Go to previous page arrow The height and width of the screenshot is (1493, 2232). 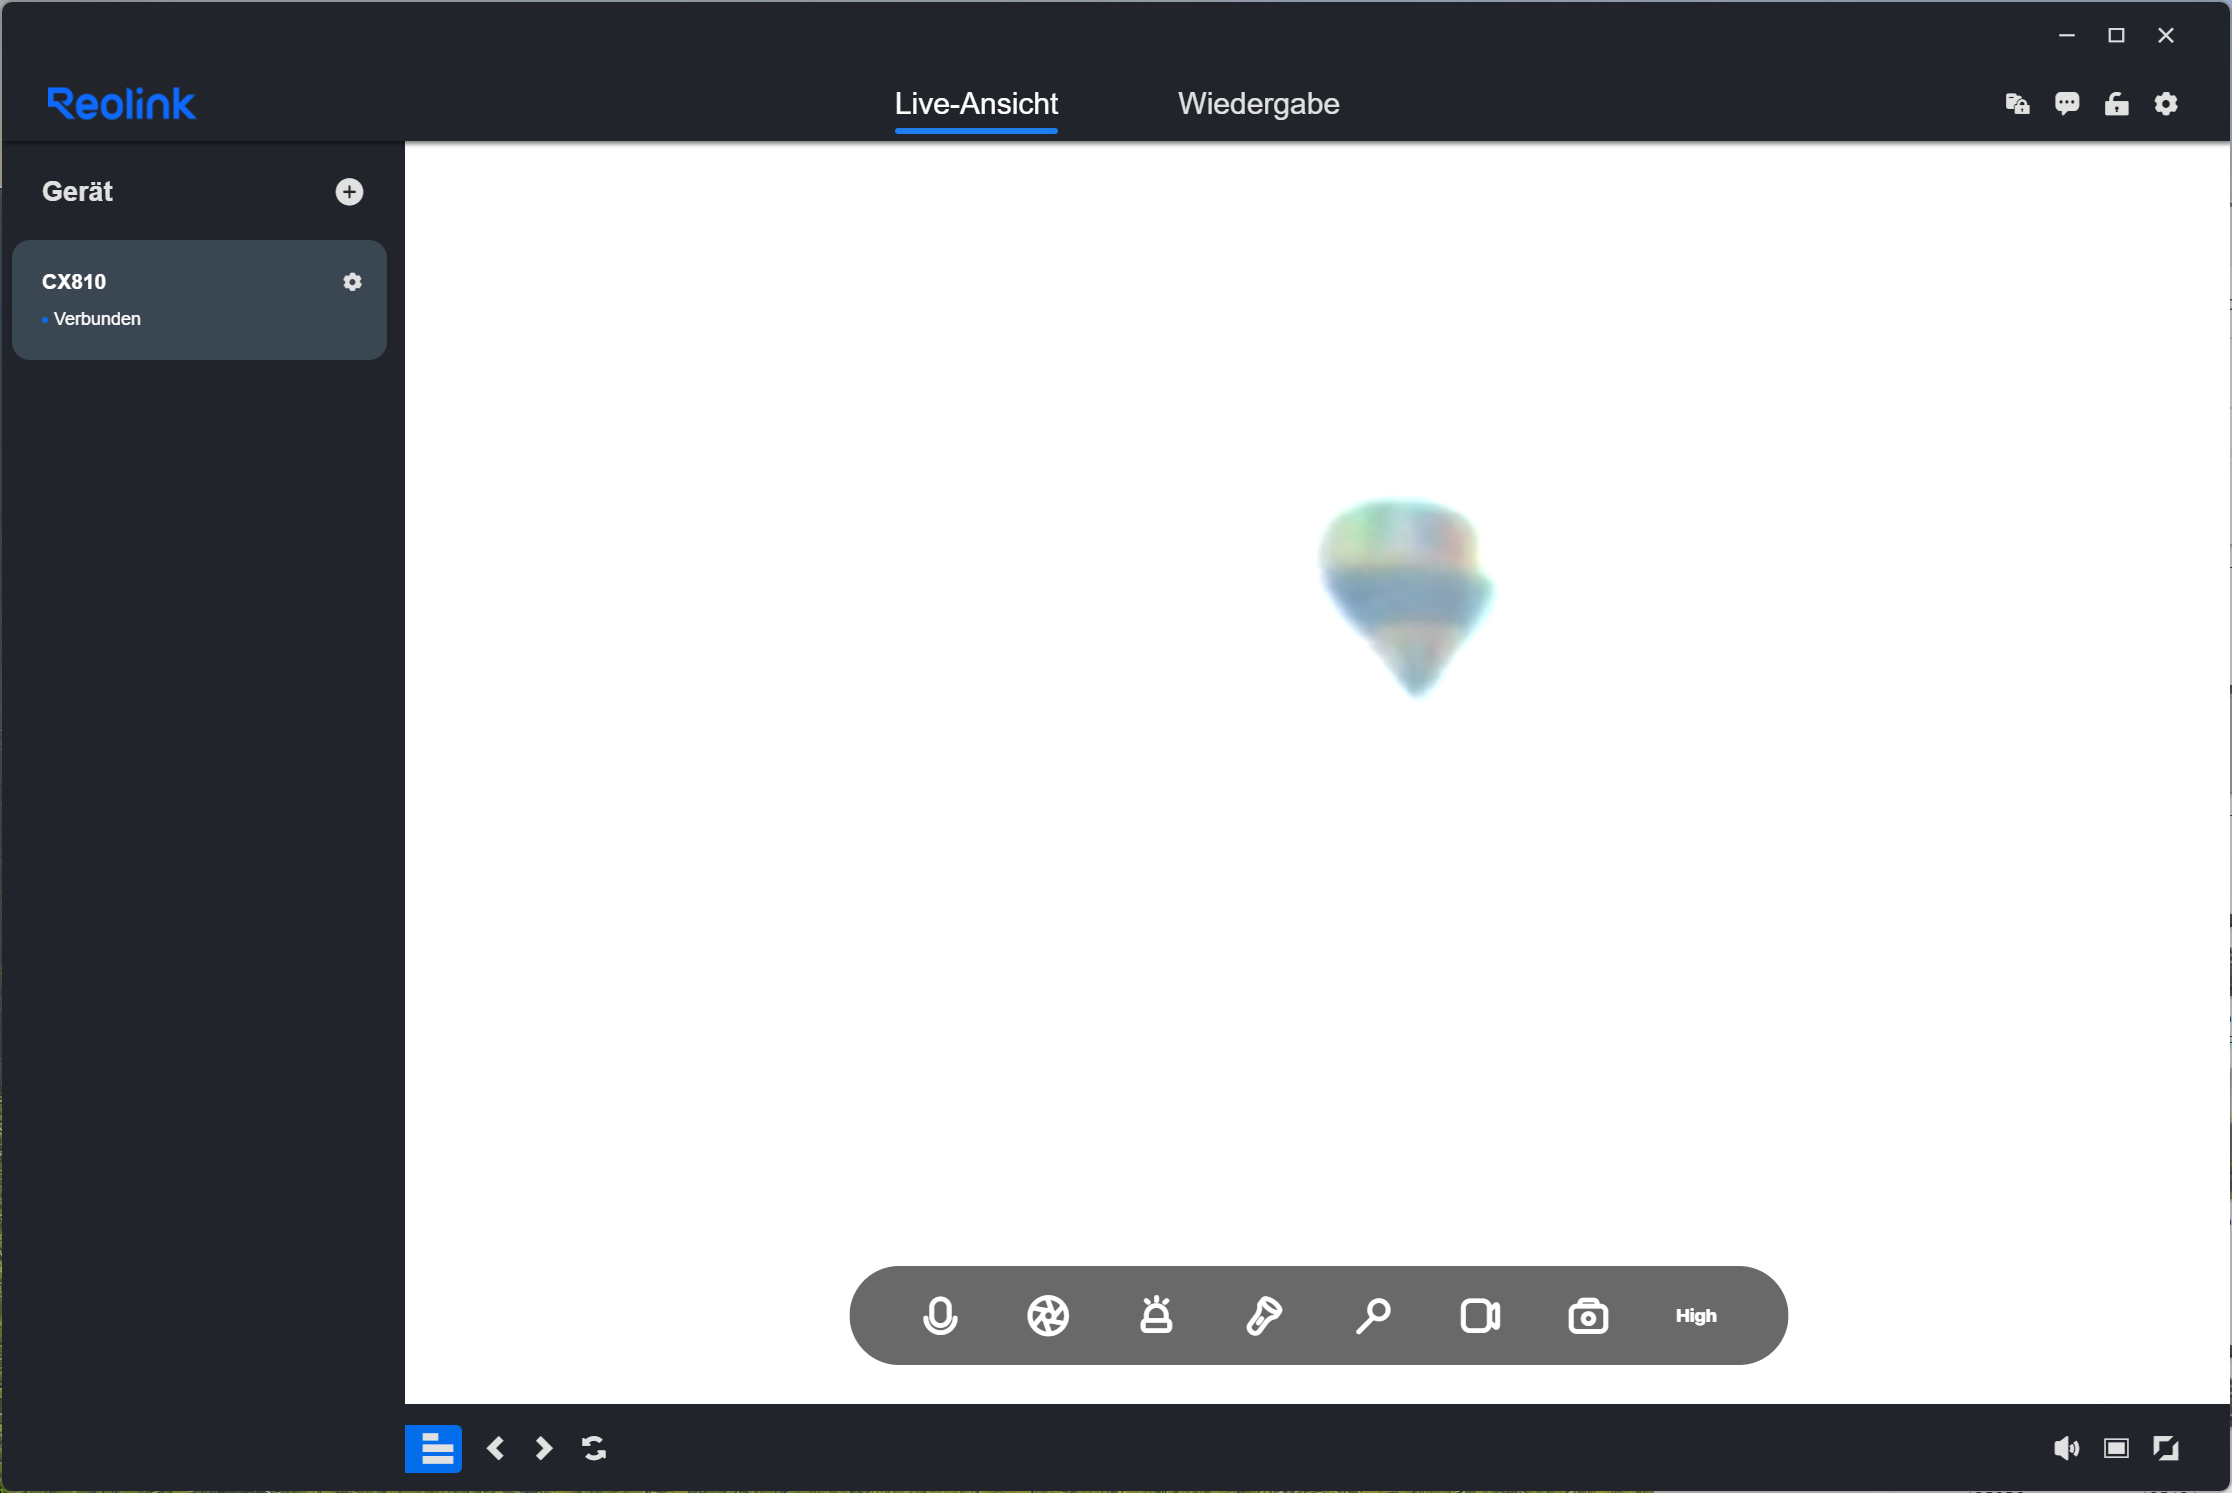pyautogui.click(x=495, y=1448)
